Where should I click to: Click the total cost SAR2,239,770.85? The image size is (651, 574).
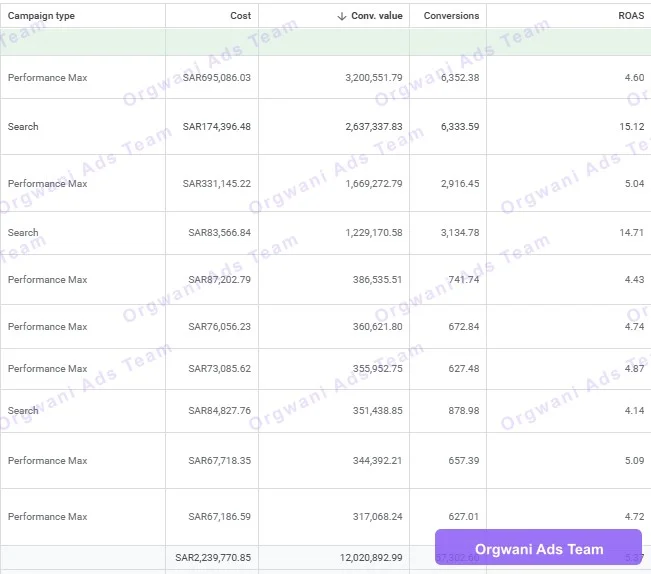[x=213, y=558]
